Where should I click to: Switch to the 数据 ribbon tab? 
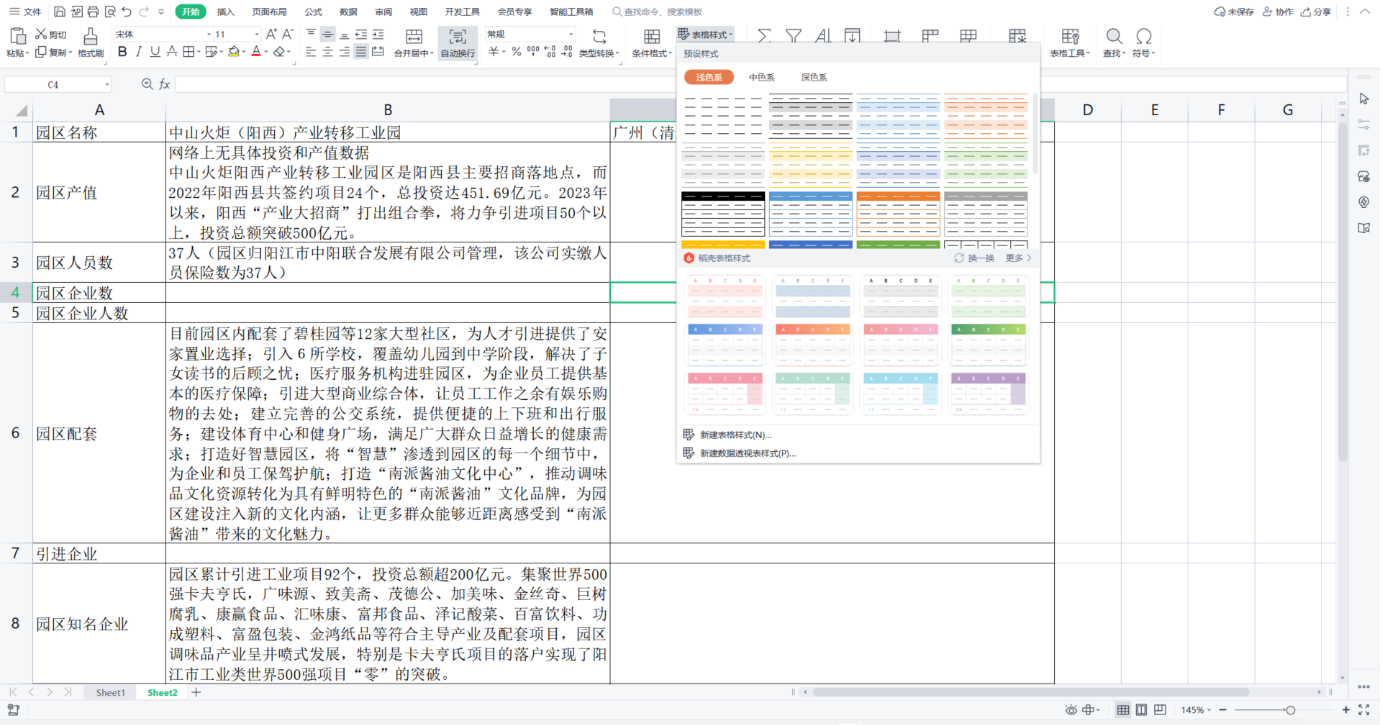(x=348, y=12)
